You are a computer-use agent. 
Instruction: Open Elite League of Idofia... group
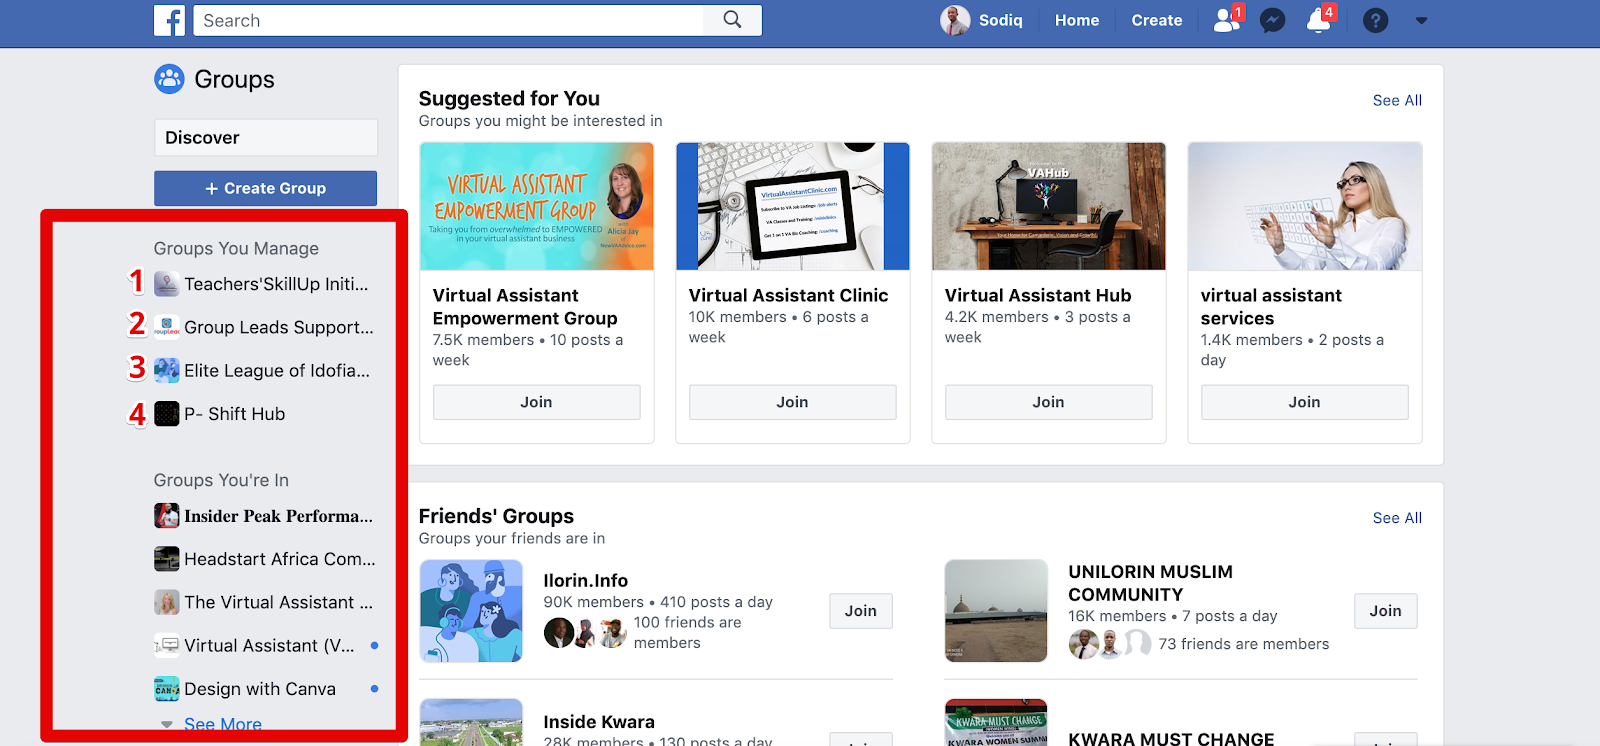[x=277, y=370]
